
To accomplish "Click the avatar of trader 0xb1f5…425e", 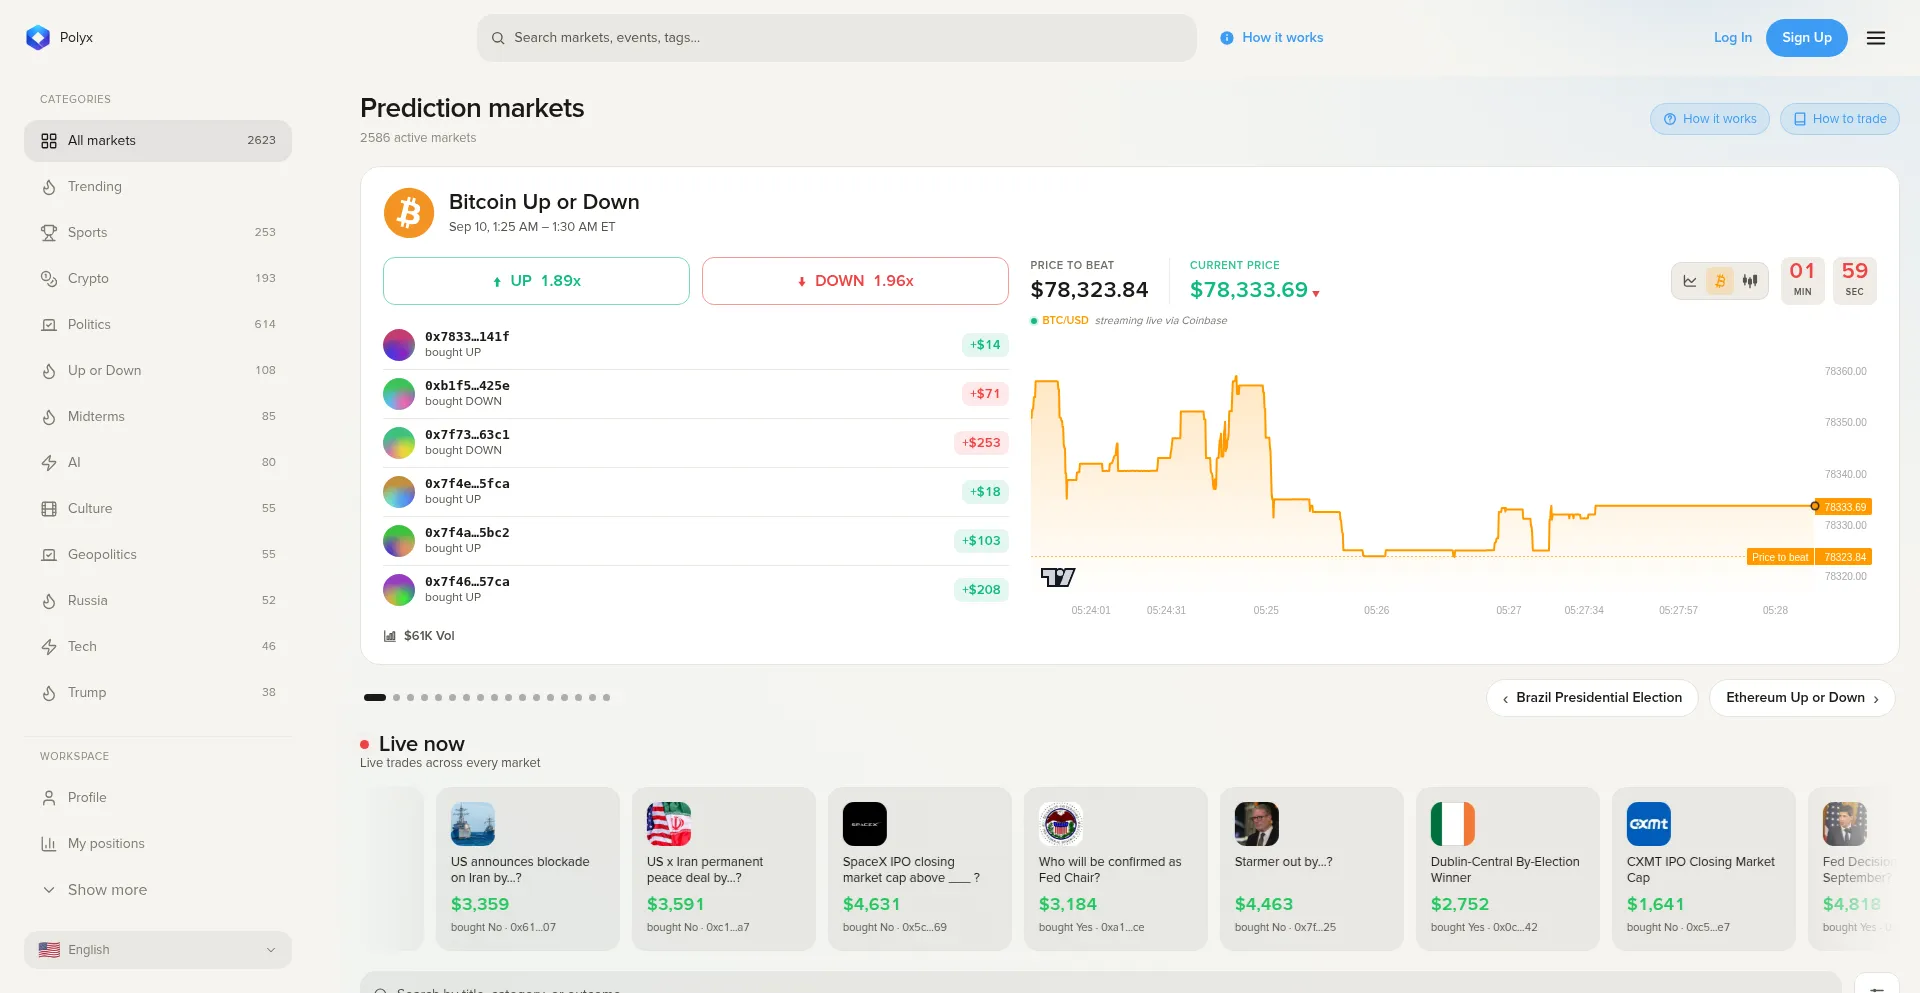I will (x=399, y=394).
